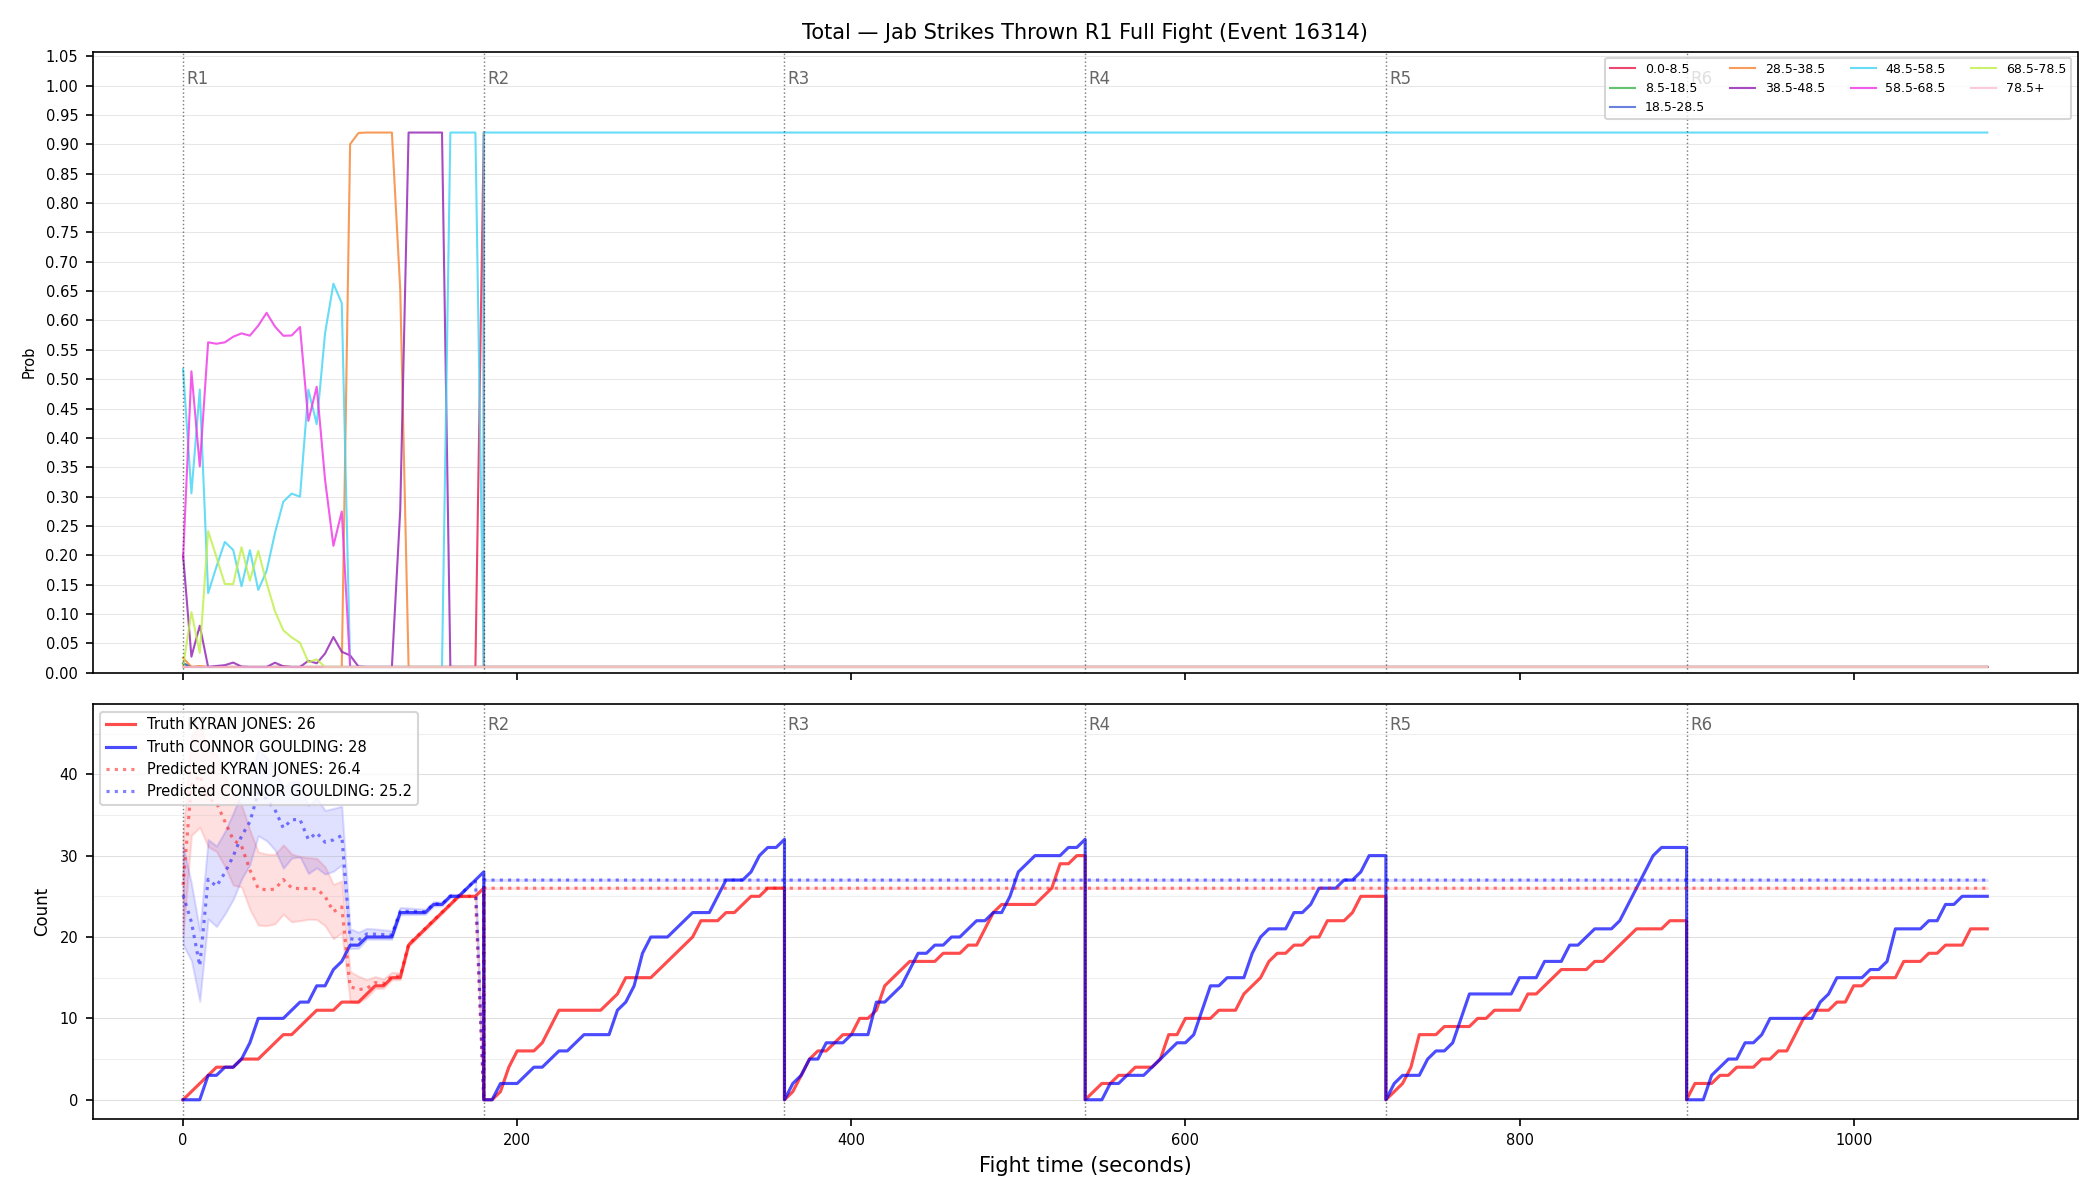The width and height of the screenshot is (2100, 1200).
Task: Click the R4 round marker in the Count chart
Action: (x=1099, y=724)
